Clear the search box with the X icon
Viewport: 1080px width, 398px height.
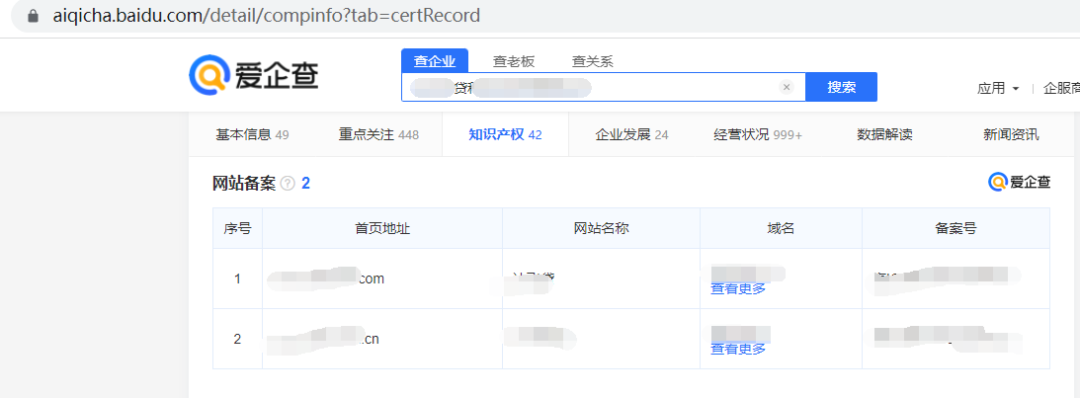pyautogui.click(x=787, y=87)
